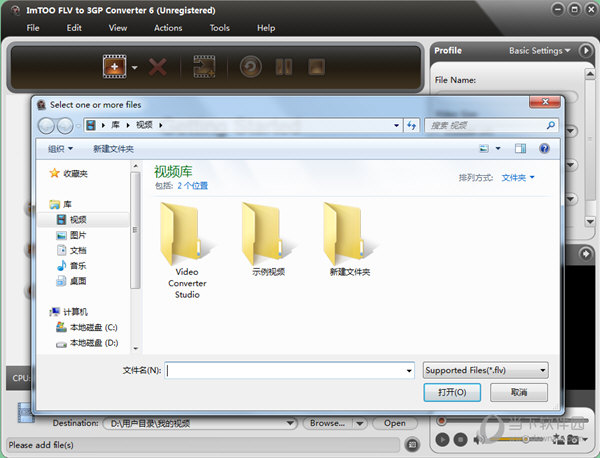Expand the Basic Settings dropdown

point(540,51)
